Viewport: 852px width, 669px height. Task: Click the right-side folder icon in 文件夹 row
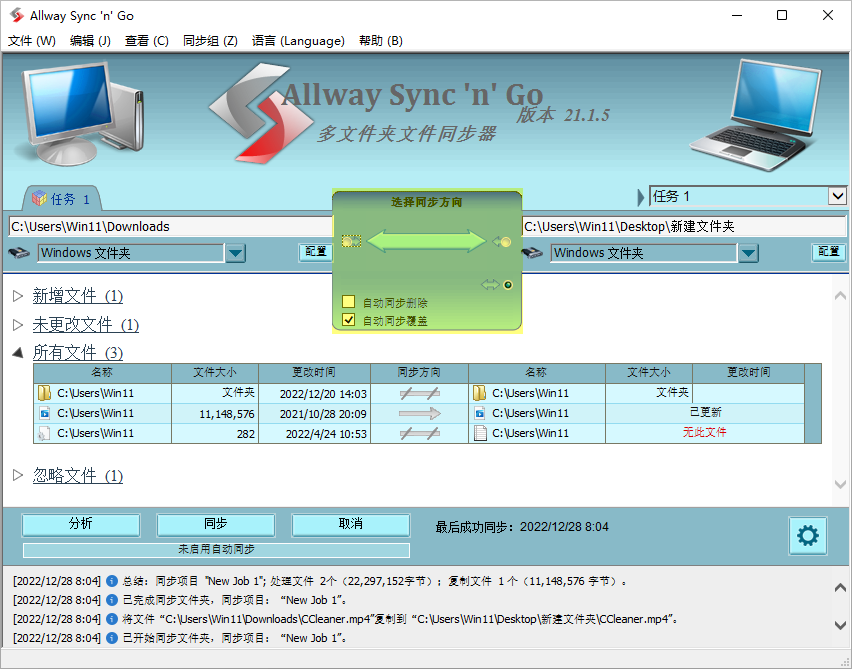[x=479, y=393]
